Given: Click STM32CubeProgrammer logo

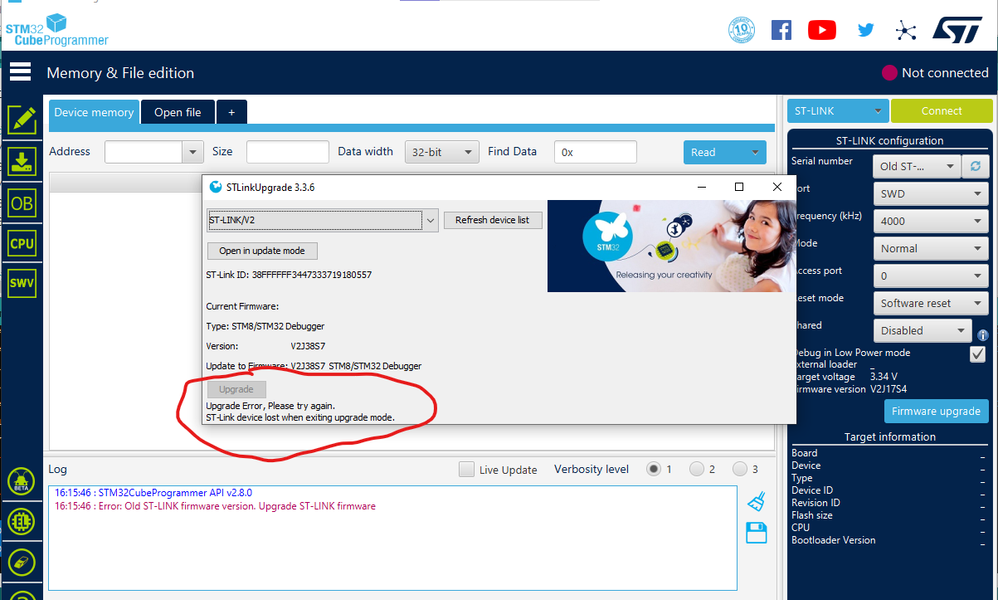Looking at the screenshot, I should click(57, 31).
